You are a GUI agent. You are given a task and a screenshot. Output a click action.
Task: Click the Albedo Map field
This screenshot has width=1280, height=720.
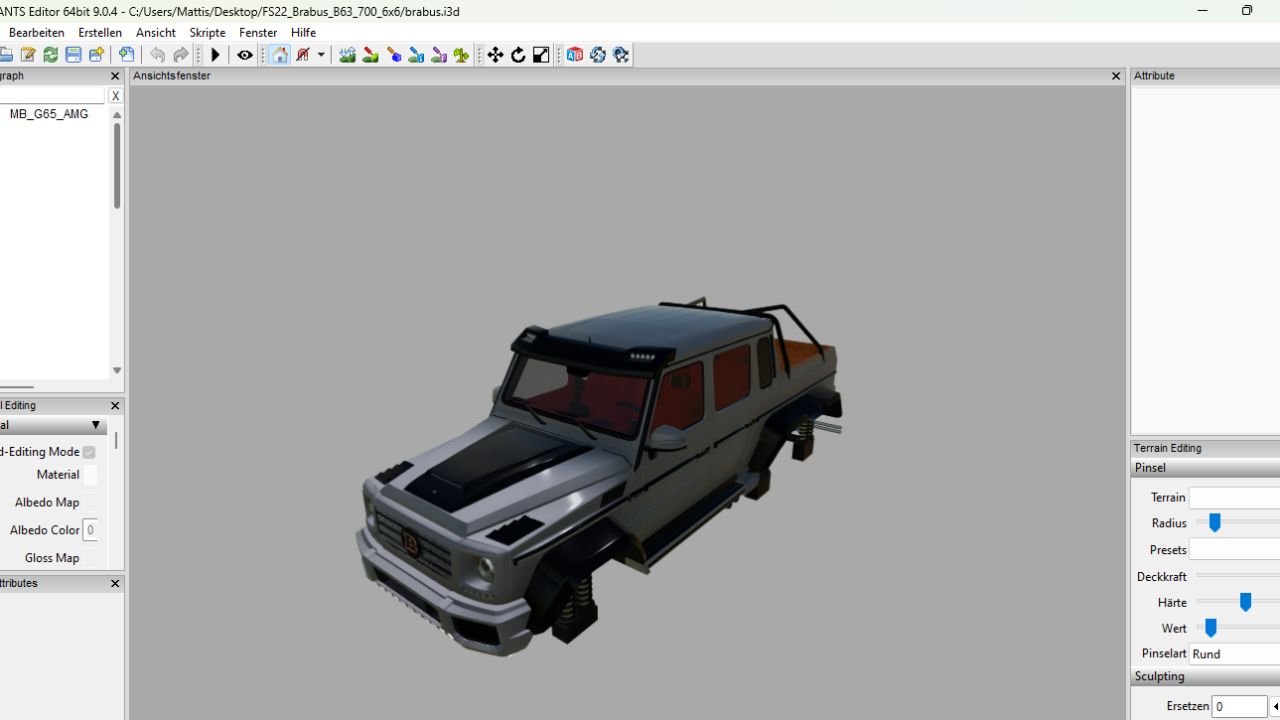click(91, 502)
